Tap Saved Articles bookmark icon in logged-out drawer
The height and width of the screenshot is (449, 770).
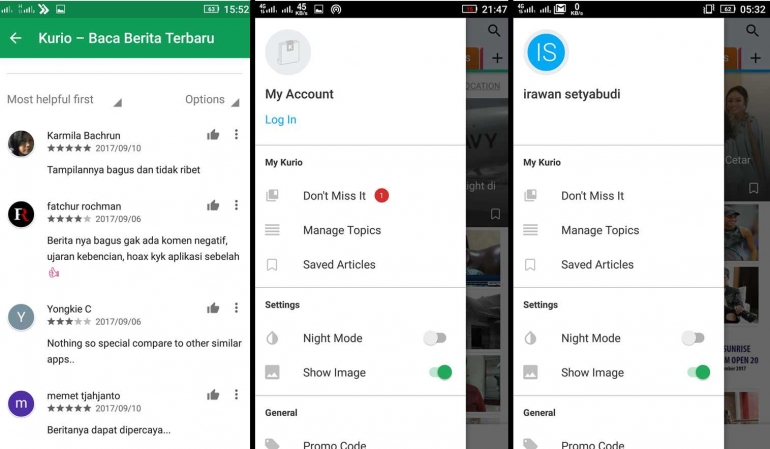point(272,265)
